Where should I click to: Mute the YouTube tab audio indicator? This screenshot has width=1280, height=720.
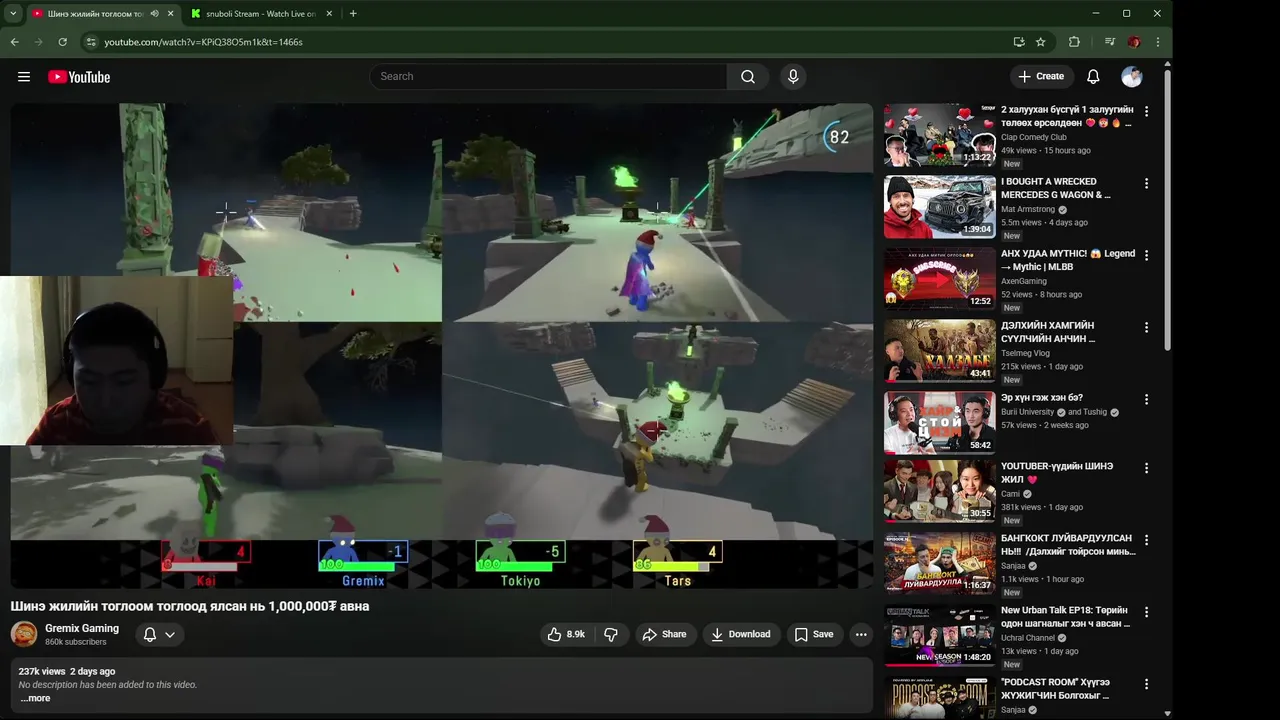coord(155,14)
